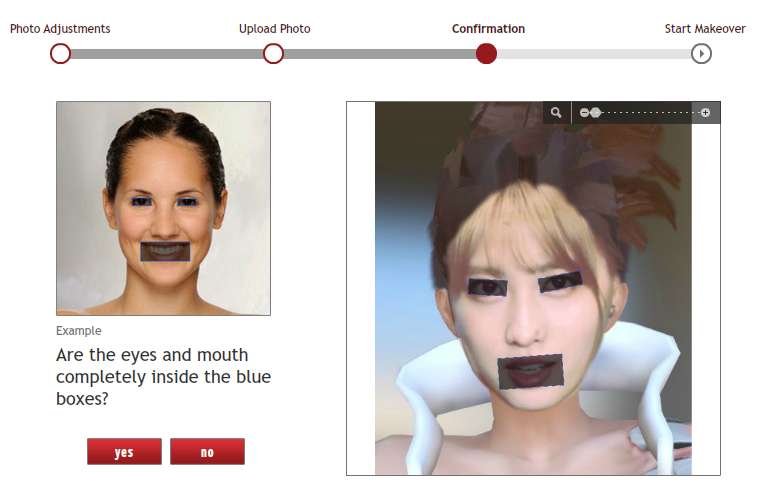The height and width of the screenshot is (499, 757).
Task: Answer no to the blue boxes question
Action: click(207, 452)
